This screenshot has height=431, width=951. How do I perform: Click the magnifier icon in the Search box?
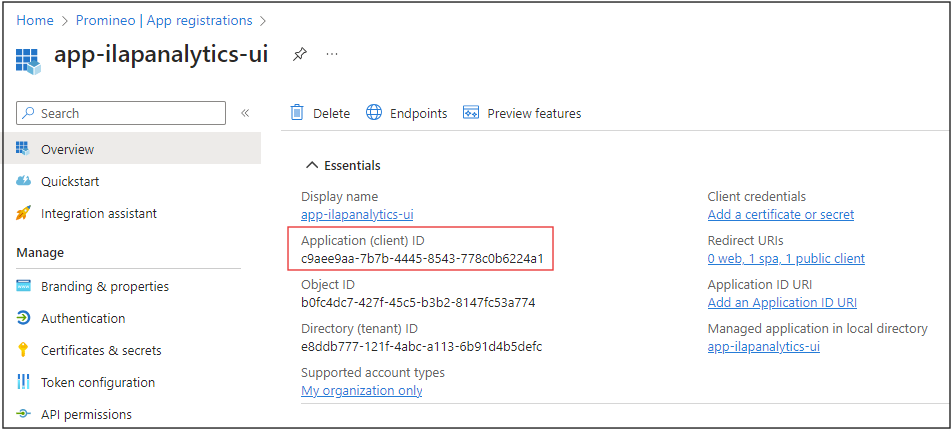tap(29, 113)
